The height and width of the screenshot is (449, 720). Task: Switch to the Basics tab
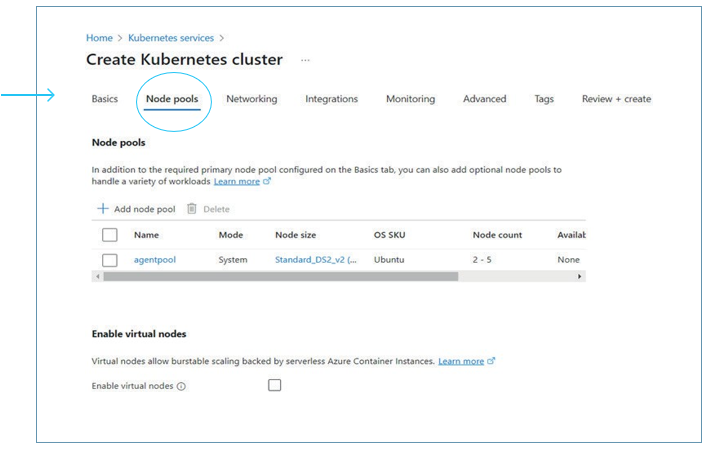pos(105,99)
